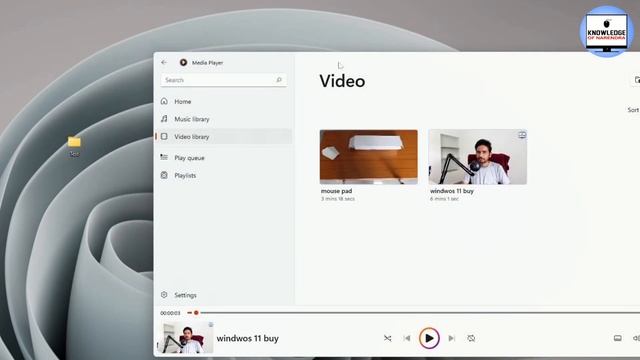Open the Sort dropdown
Screen dimensions: 640x360
[x=633, y=110]
